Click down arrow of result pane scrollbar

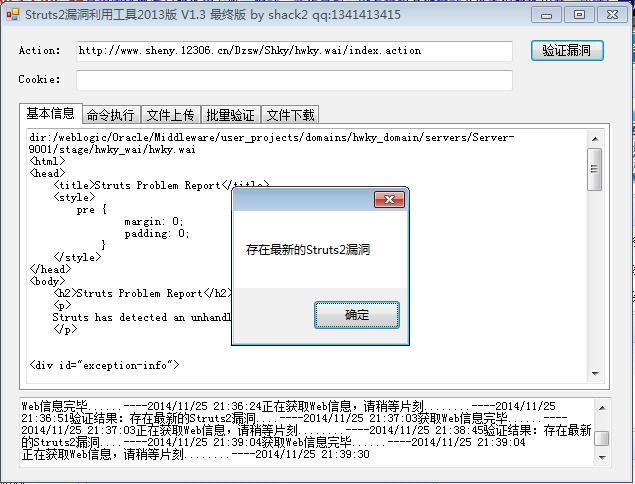595,373
